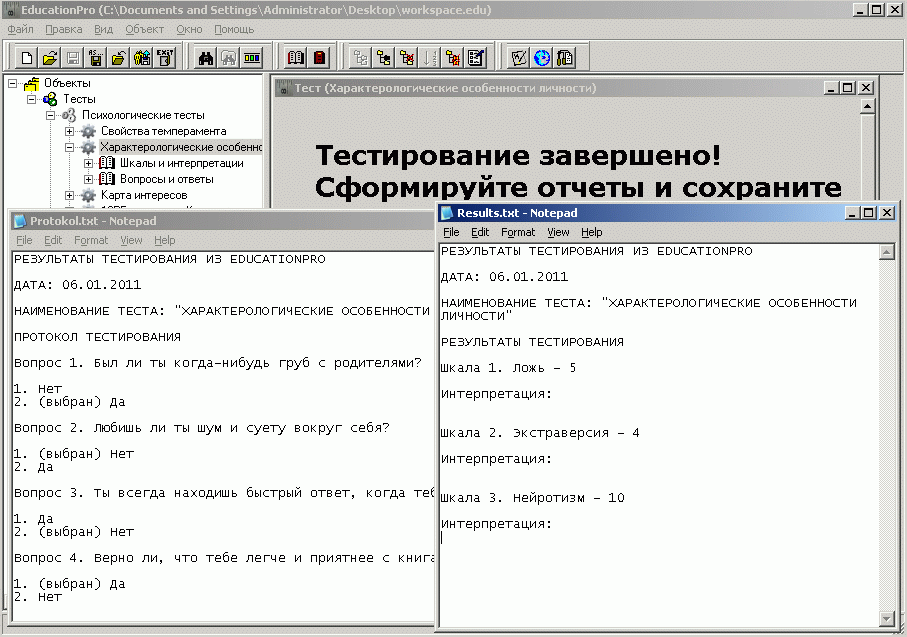Click the globe toolbar icon
907x637 pixels.
pyautogui.click(x=542, y=57)
